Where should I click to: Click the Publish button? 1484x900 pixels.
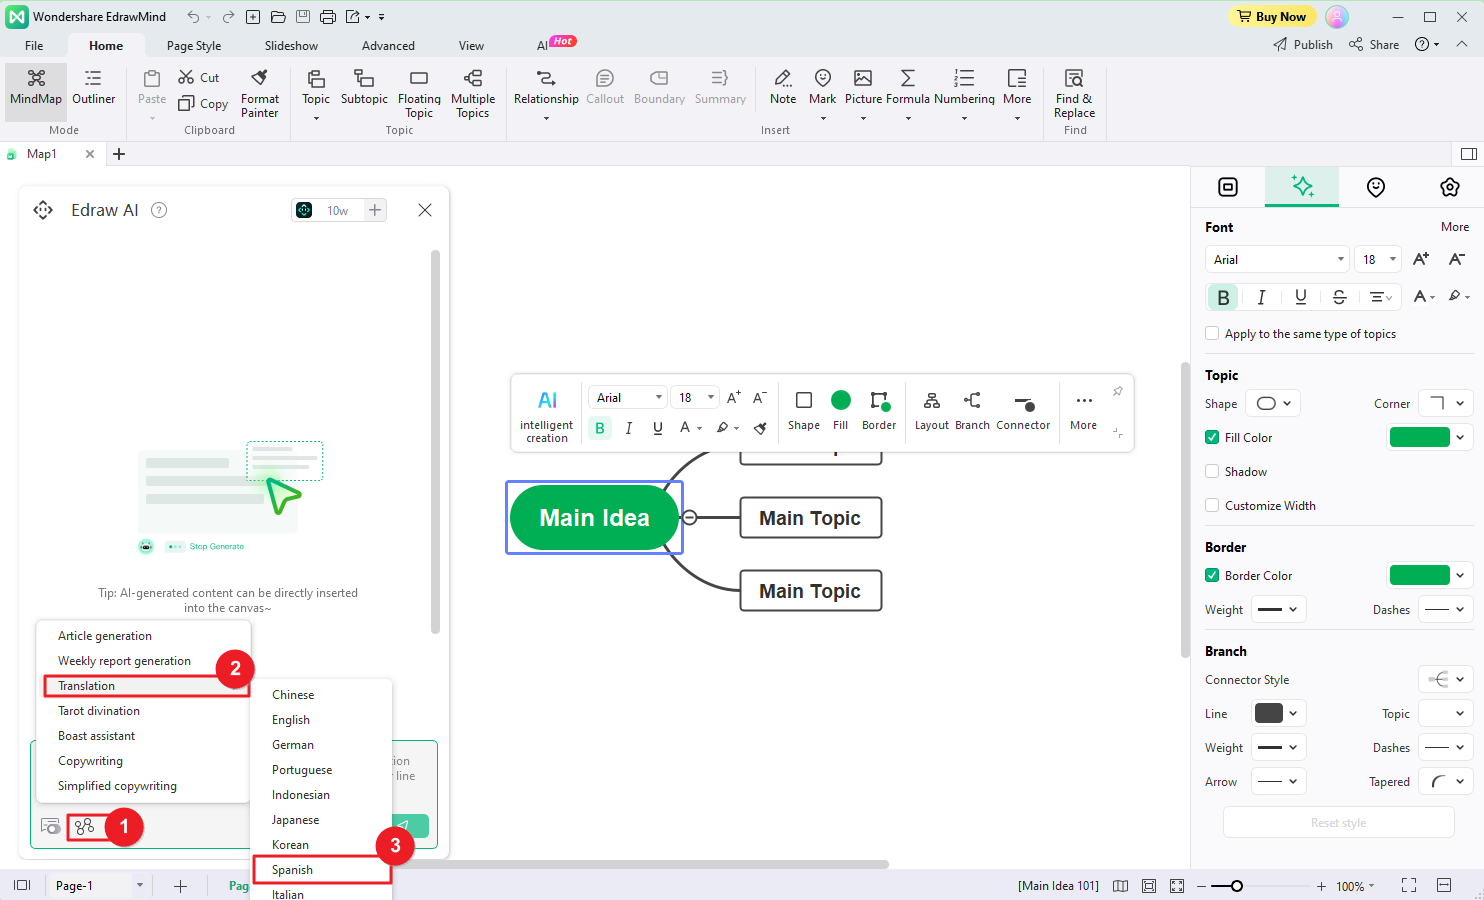point(1303,45)
